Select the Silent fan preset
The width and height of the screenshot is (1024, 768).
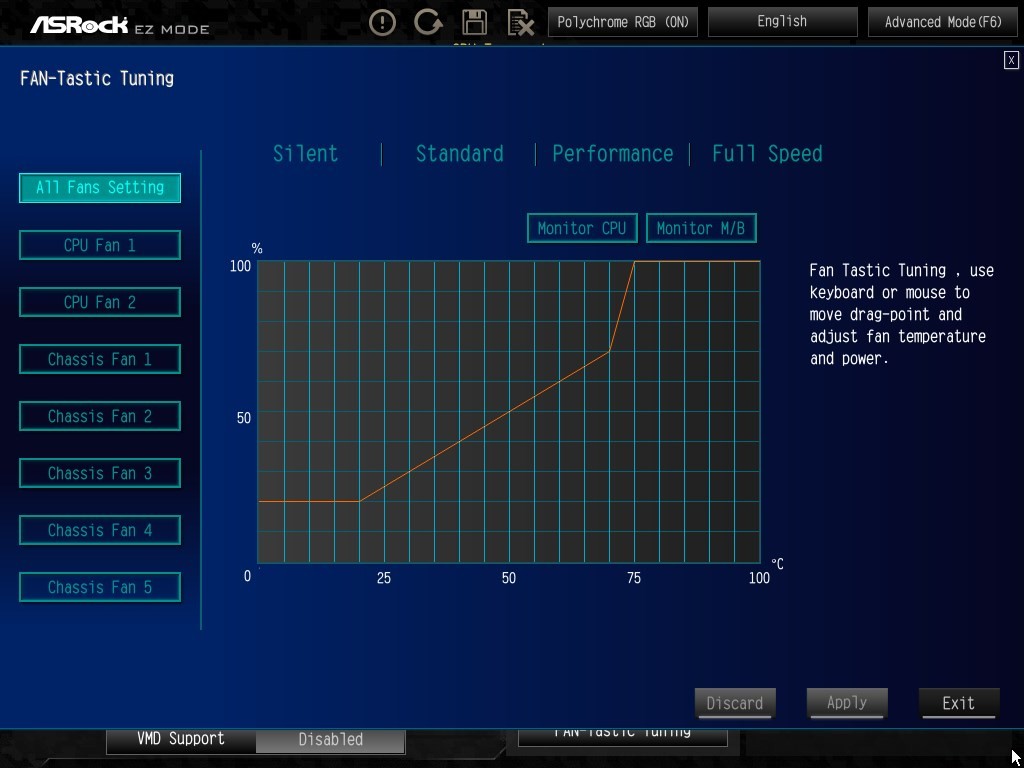pyautogui.click(x=306, y=153)
